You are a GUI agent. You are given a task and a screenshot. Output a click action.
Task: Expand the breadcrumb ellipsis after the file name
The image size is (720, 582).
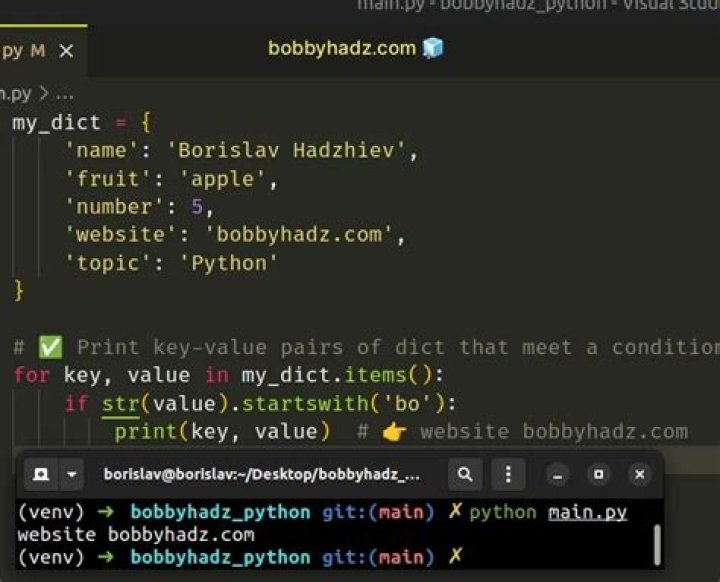point(65,93)
